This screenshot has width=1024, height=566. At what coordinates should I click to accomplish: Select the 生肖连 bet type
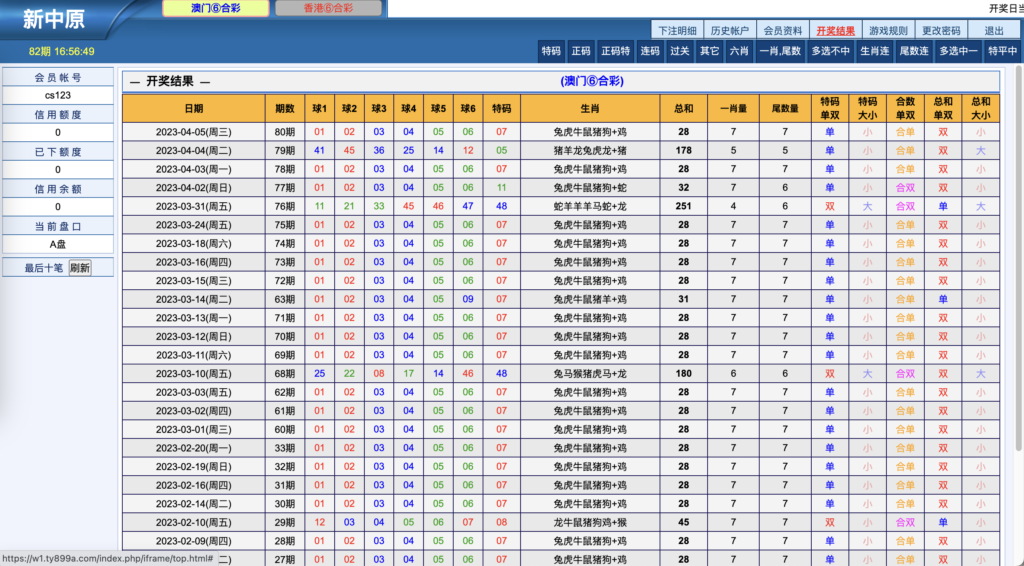point(874,51)
